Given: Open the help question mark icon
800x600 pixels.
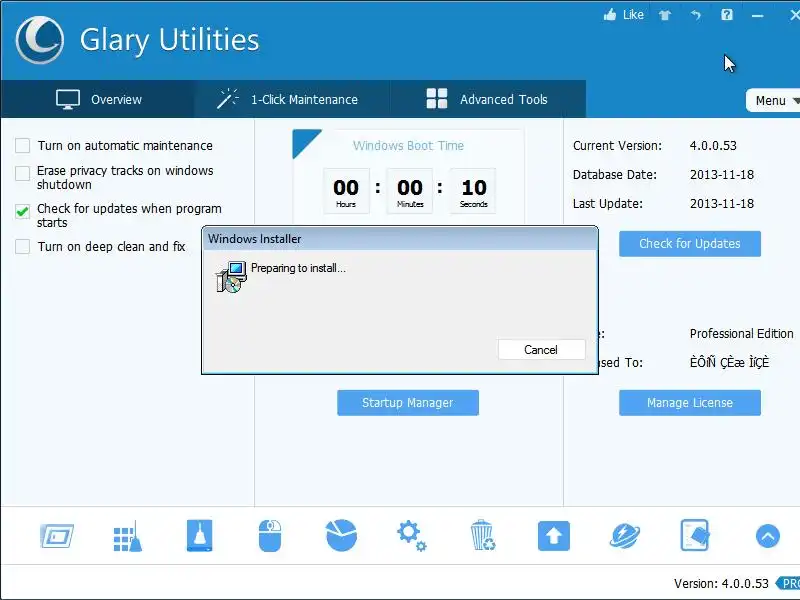Looking at the screenshot, I should [727, 15].
